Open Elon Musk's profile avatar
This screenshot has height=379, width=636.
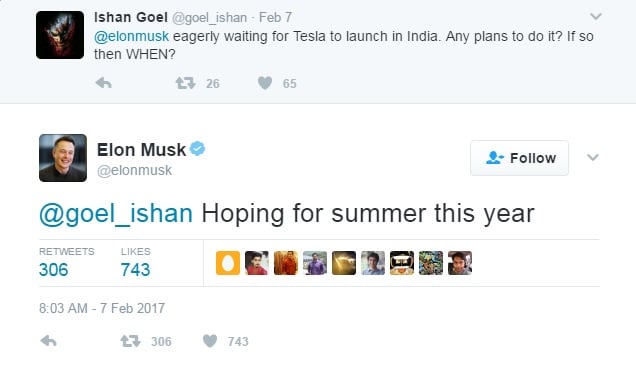click(63, 158)
